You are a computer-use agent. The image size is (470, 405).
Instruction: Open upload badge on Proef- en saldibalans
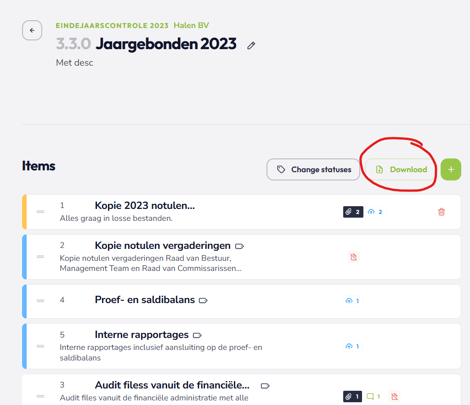353,301
